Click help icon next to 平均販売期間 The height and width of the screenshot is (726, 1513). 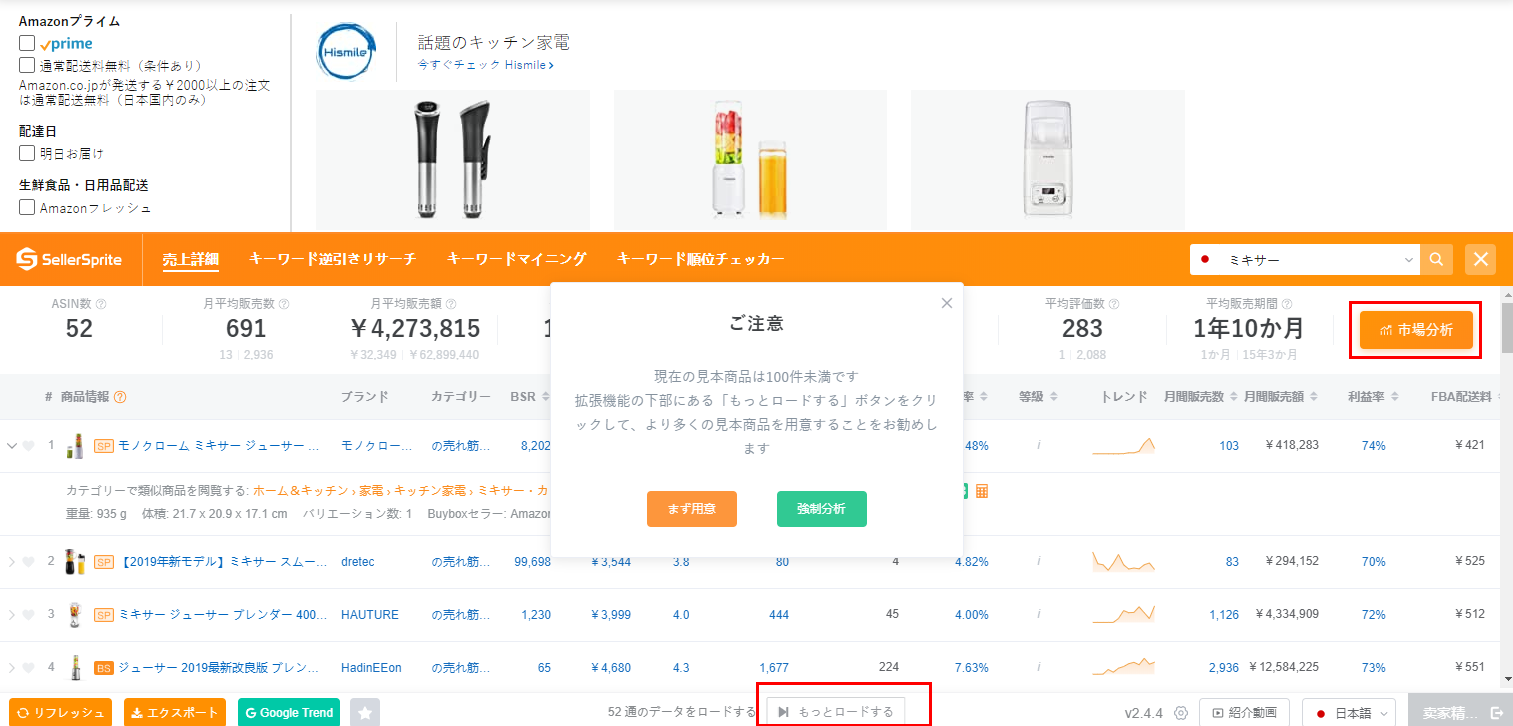point(1287,304)
